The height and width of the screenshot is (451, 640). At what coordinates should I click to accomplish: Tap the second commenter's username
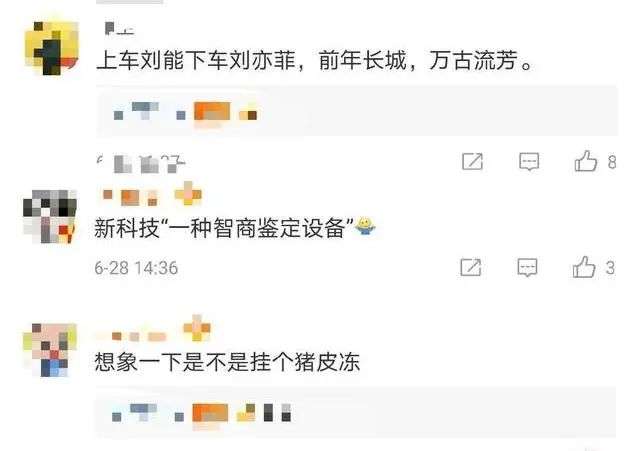coord(151,196)
